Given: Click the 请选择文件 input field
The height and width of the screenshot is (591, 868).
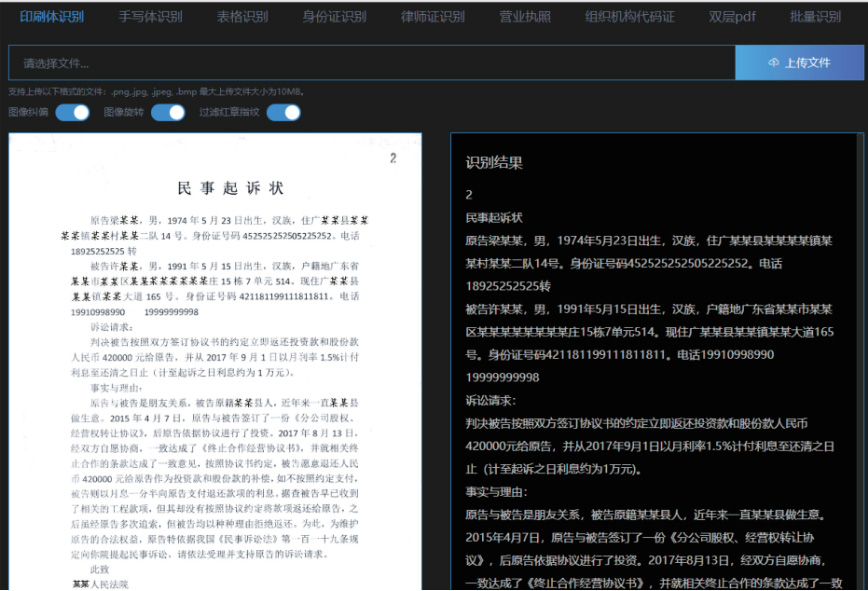Looking at the screenshot, I should tap(370, 62).
